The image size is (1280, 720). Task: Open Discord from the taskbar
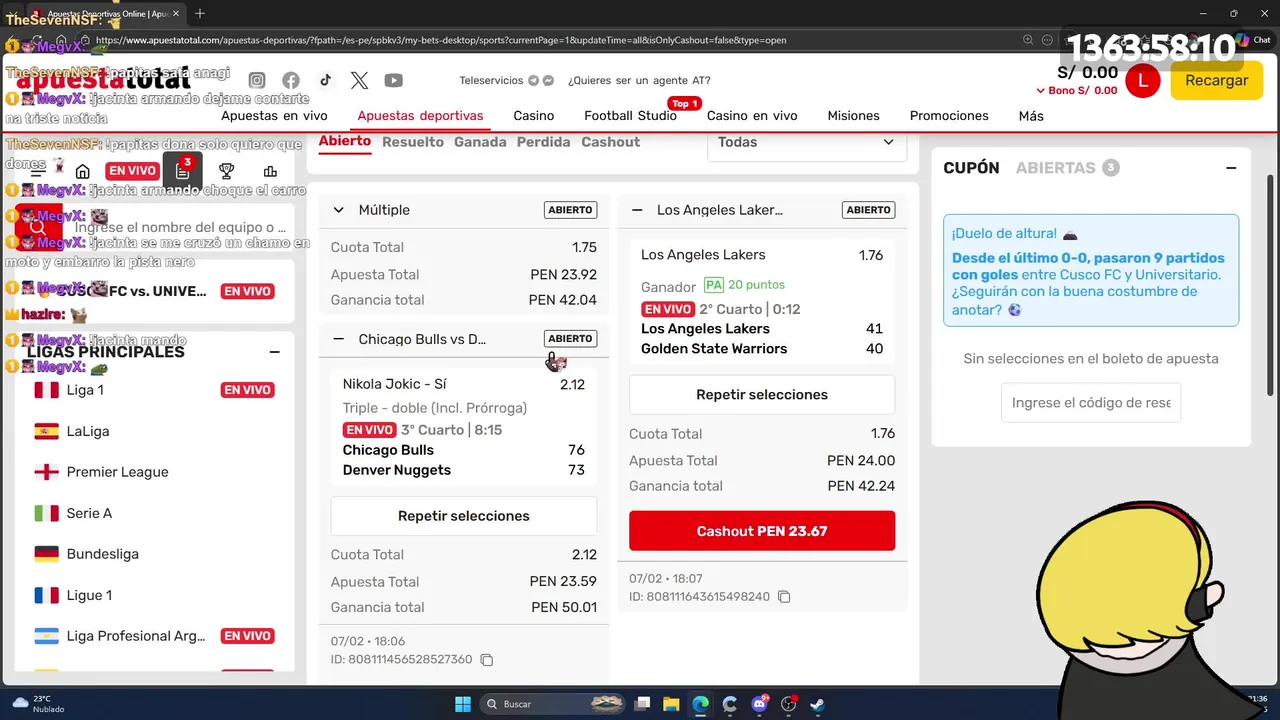tap(759, 704)
